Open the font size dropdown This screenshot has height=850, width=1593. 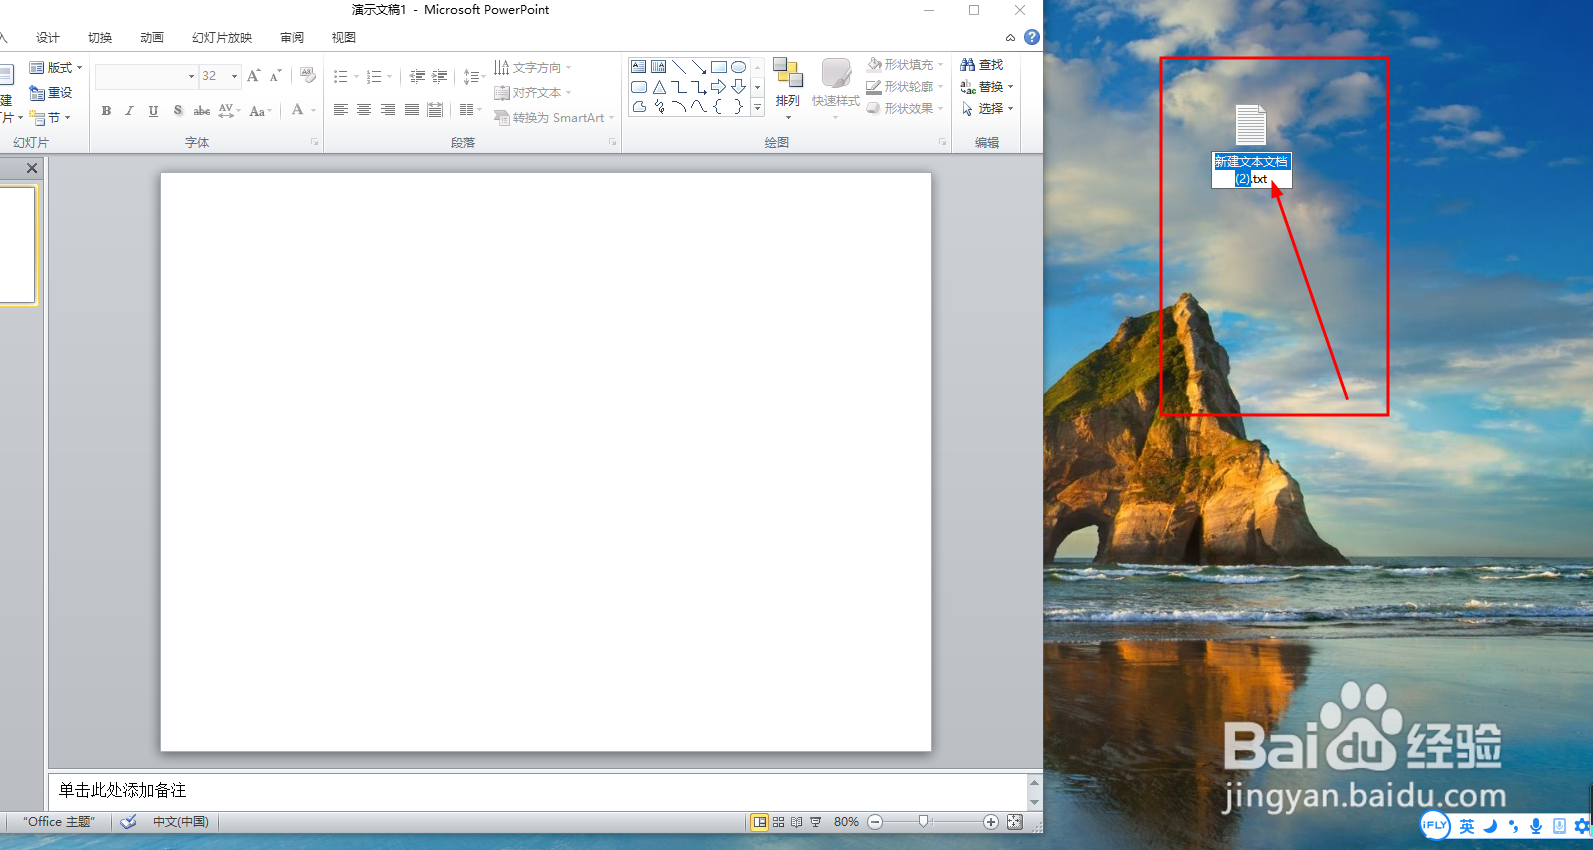click(234, 76)
